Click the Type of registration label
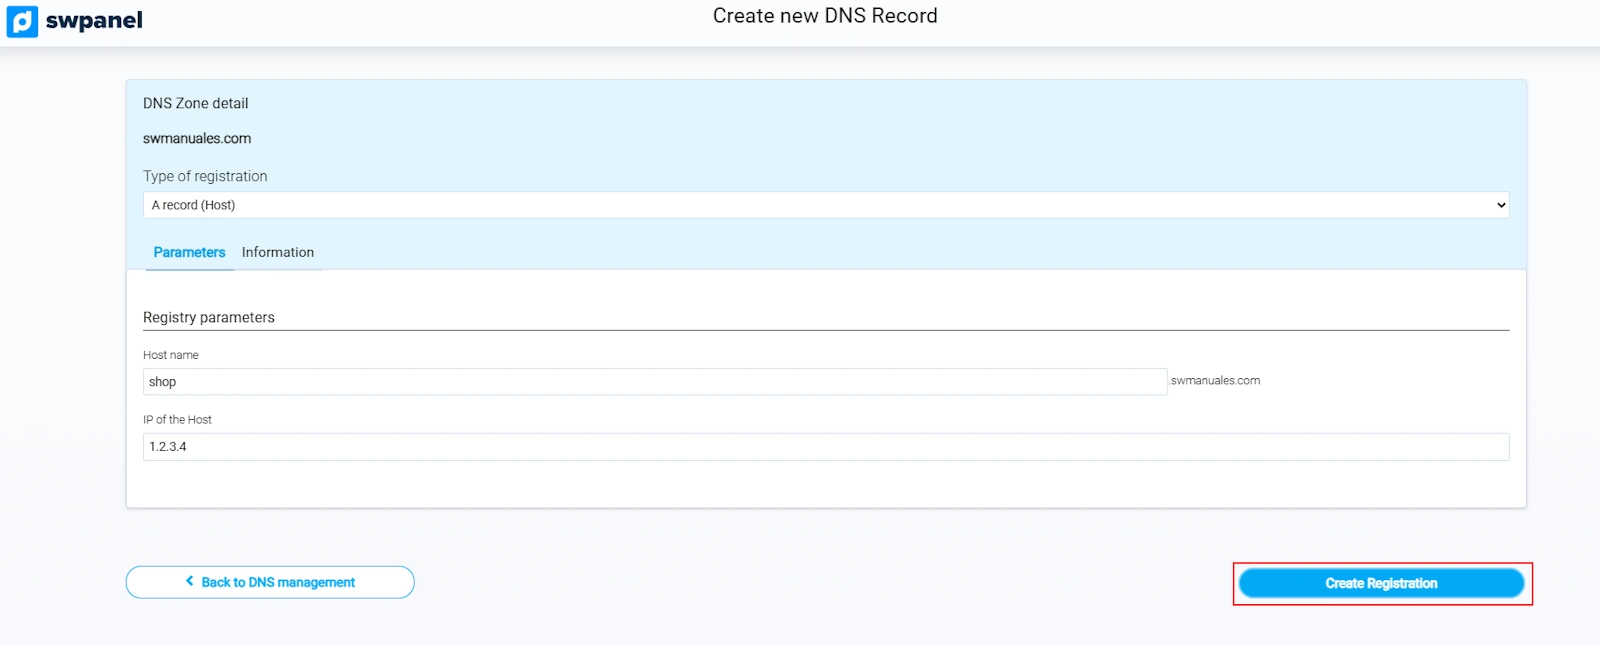 pos(205,176)
